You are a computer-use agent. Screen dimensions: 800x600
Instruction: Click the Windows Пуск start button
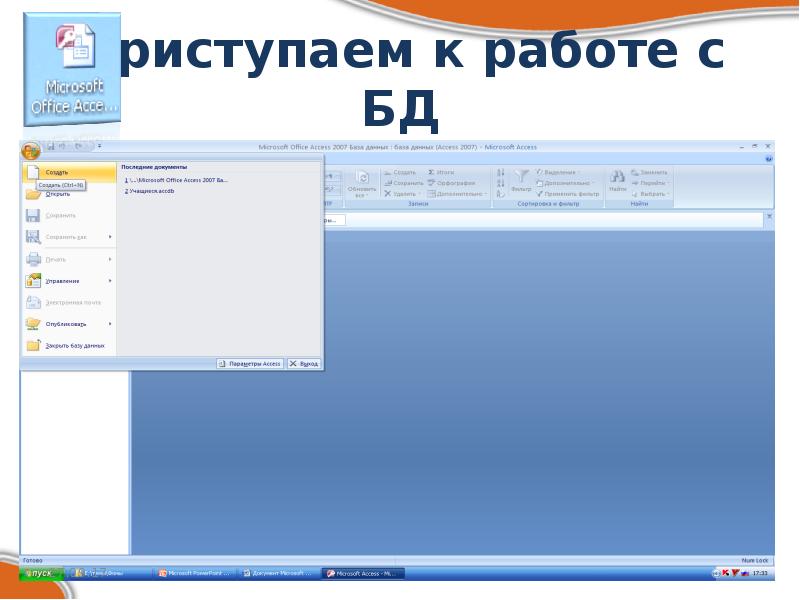tap(41, 573)
